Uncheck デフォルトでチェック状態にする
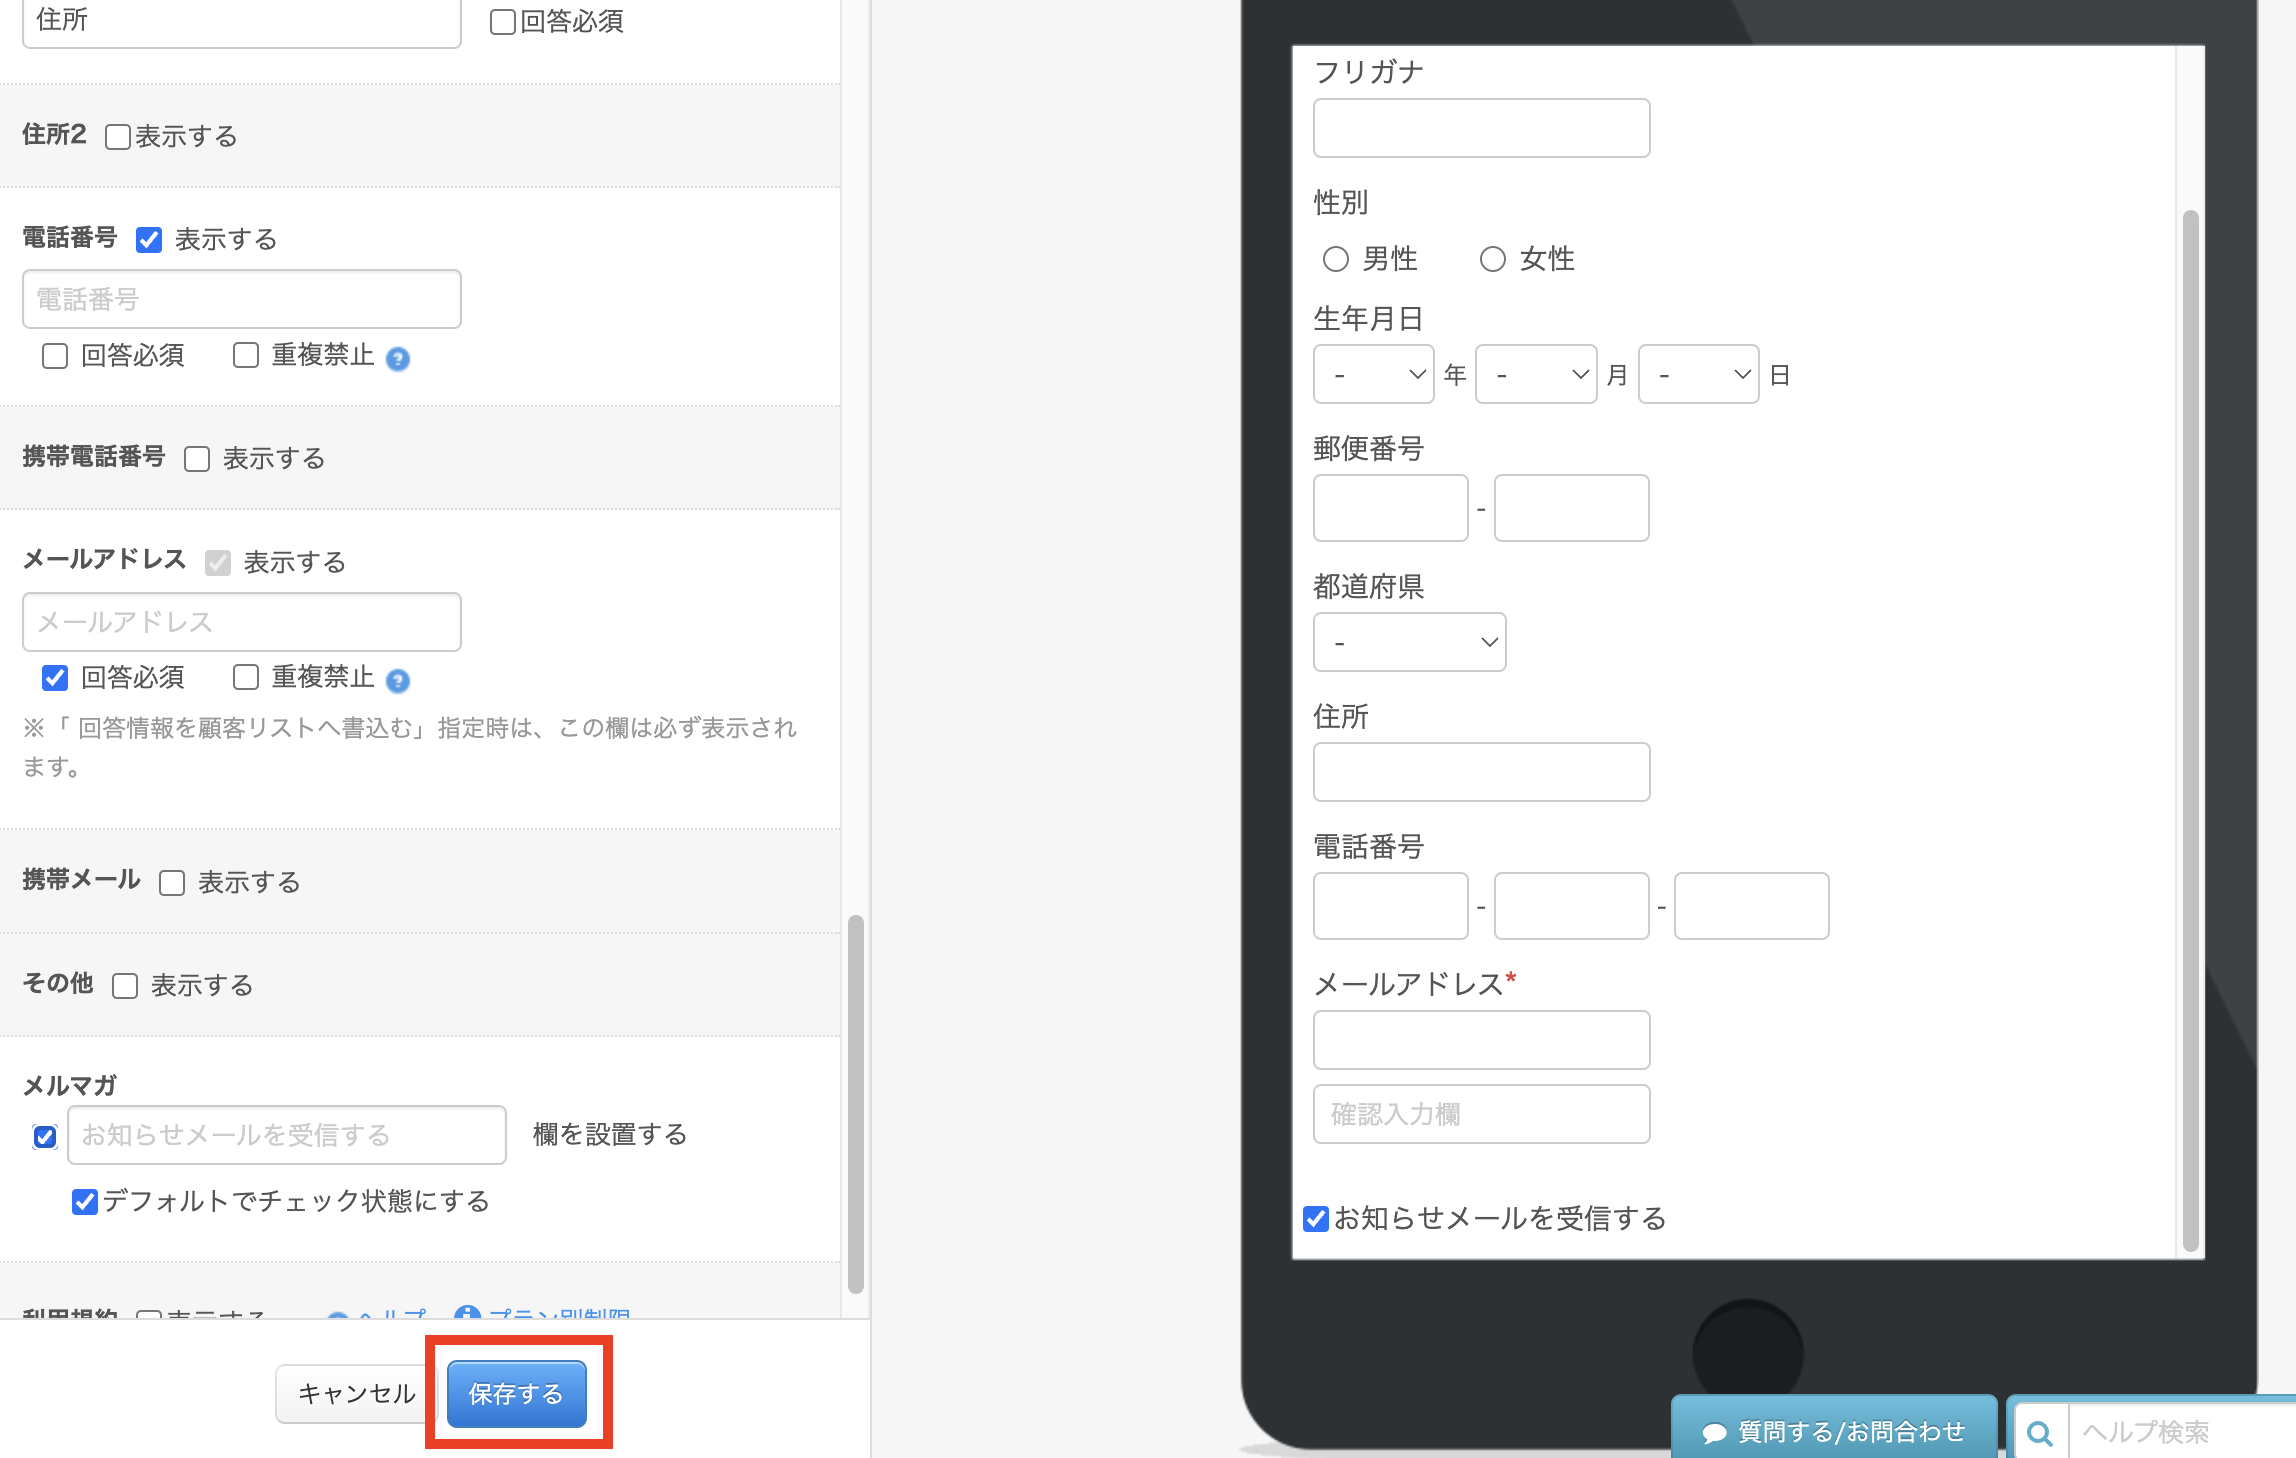This screenshot has height=1458, width=2296. (x=85, y=1201)
